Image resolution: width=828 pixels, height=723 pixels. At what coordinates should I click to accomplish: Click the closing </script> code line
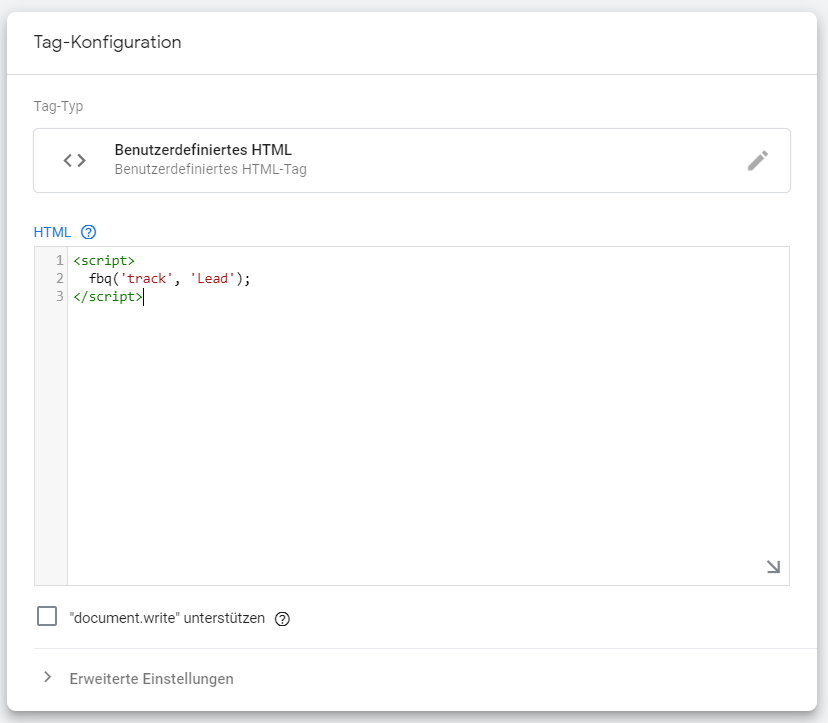pyautogui.click(x=108, y=296)
